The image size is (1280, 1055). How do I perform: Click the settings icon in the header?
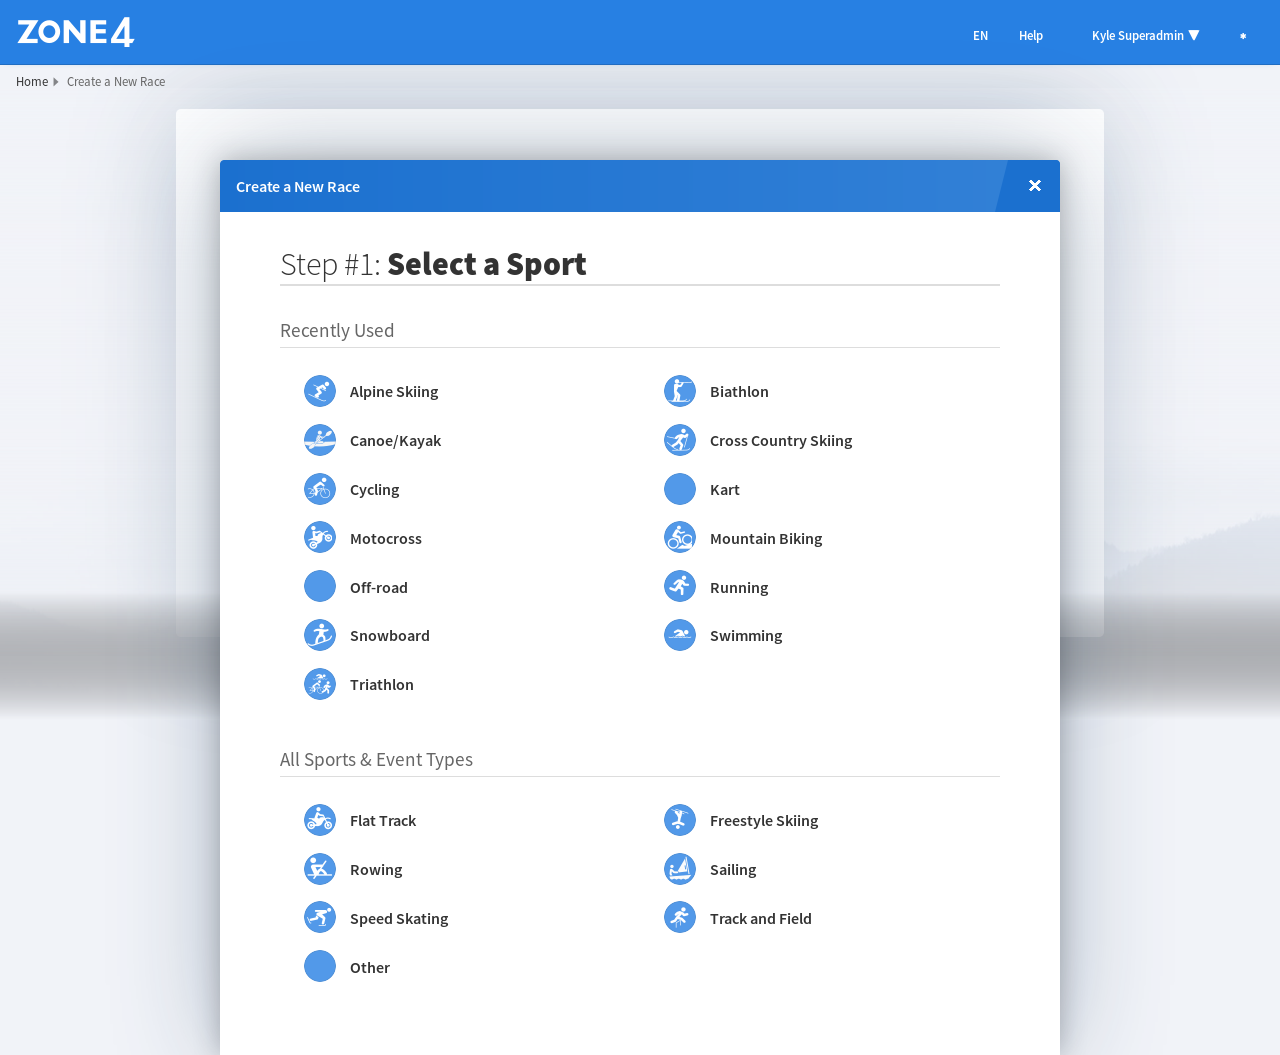point(1243,36)
